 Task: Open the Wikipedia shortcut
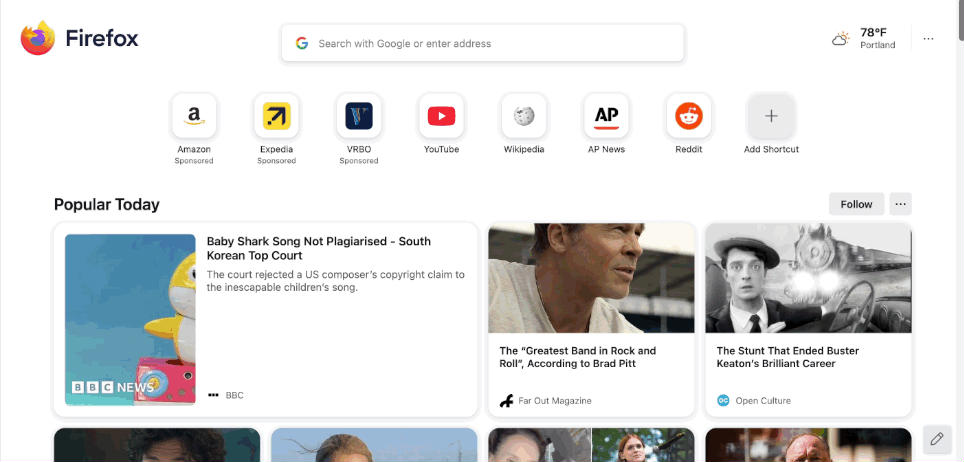tap(524, 116)
